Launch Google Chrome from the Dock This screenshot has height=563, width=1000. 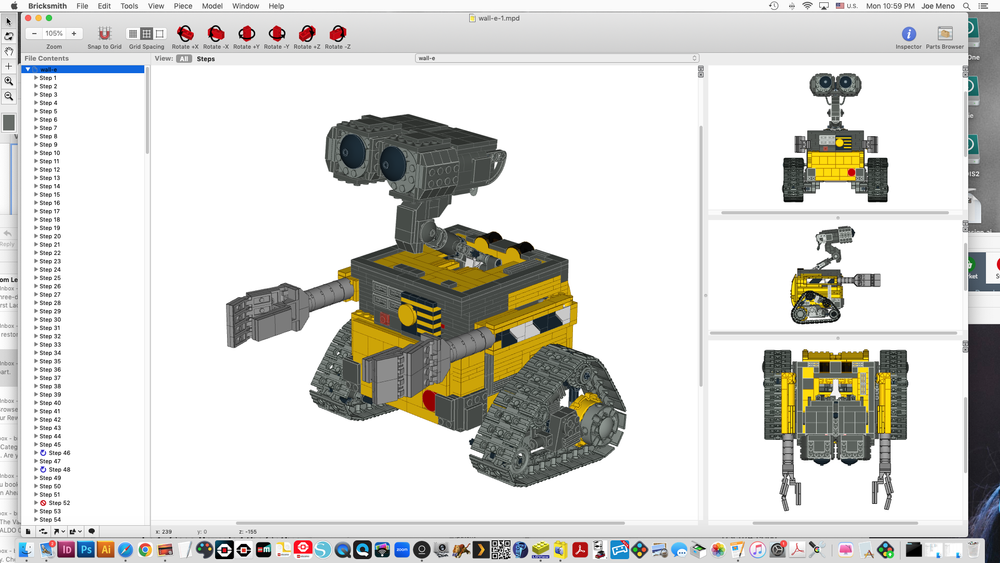(145, 549)
